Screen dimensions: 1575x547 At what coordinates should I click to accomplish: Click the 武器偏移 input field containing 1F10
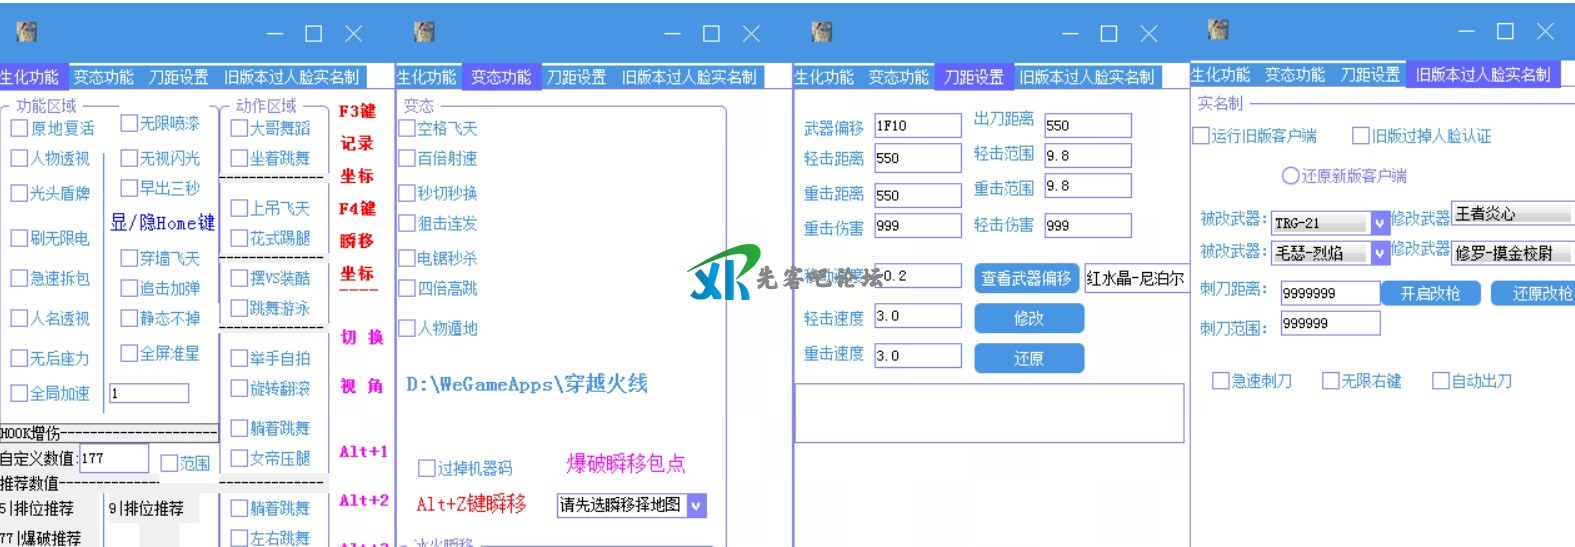(916, 126)
